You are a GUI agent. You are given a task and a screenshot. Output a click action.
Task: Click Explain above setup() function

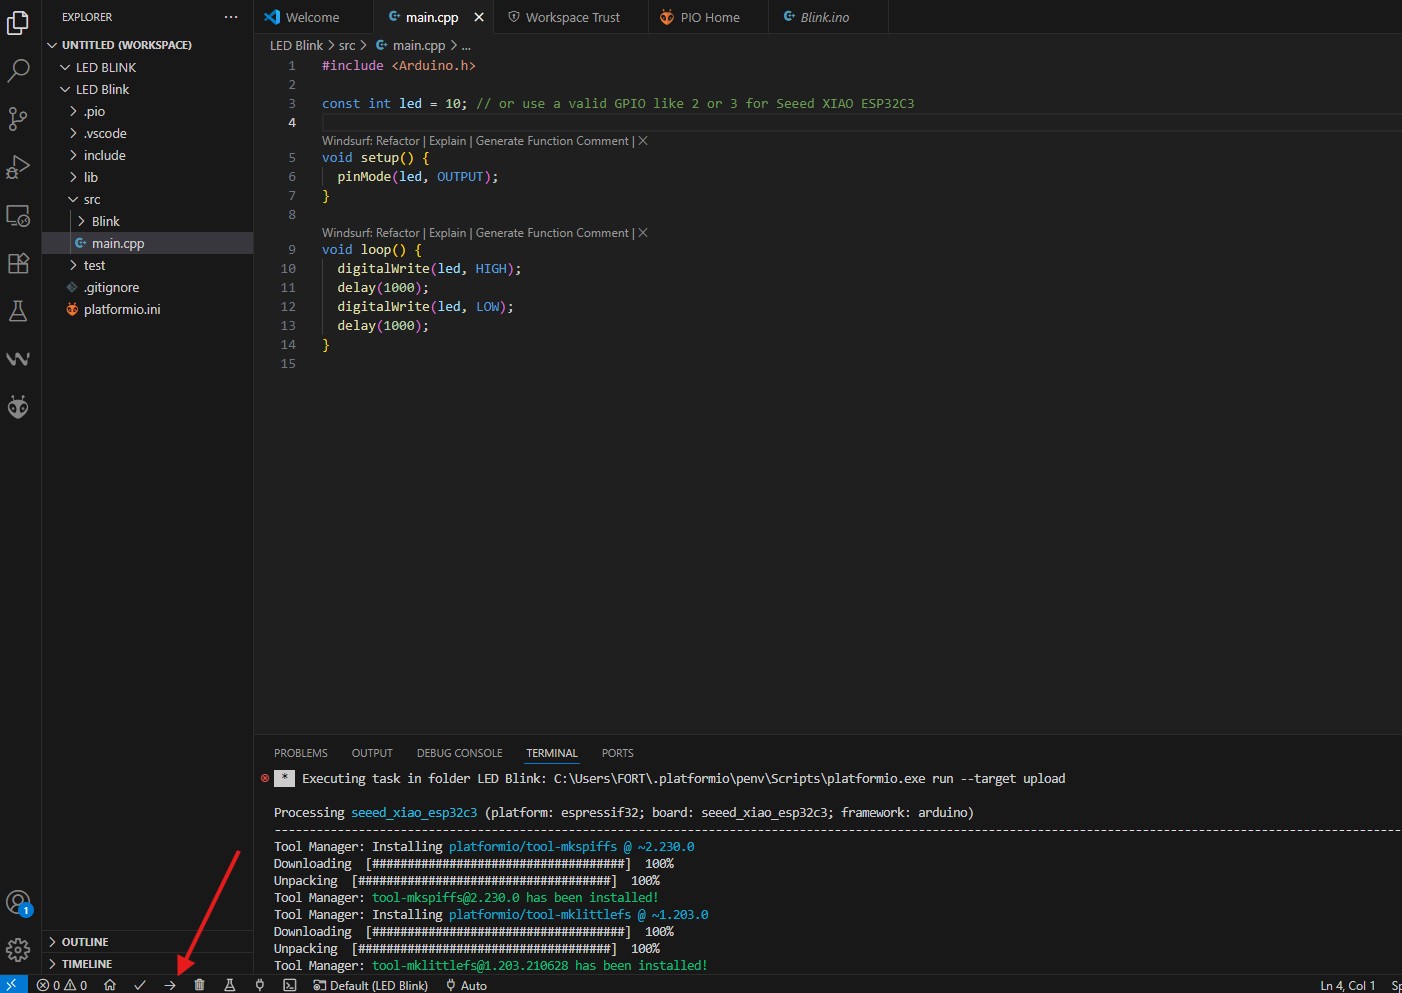pos(447,141)
